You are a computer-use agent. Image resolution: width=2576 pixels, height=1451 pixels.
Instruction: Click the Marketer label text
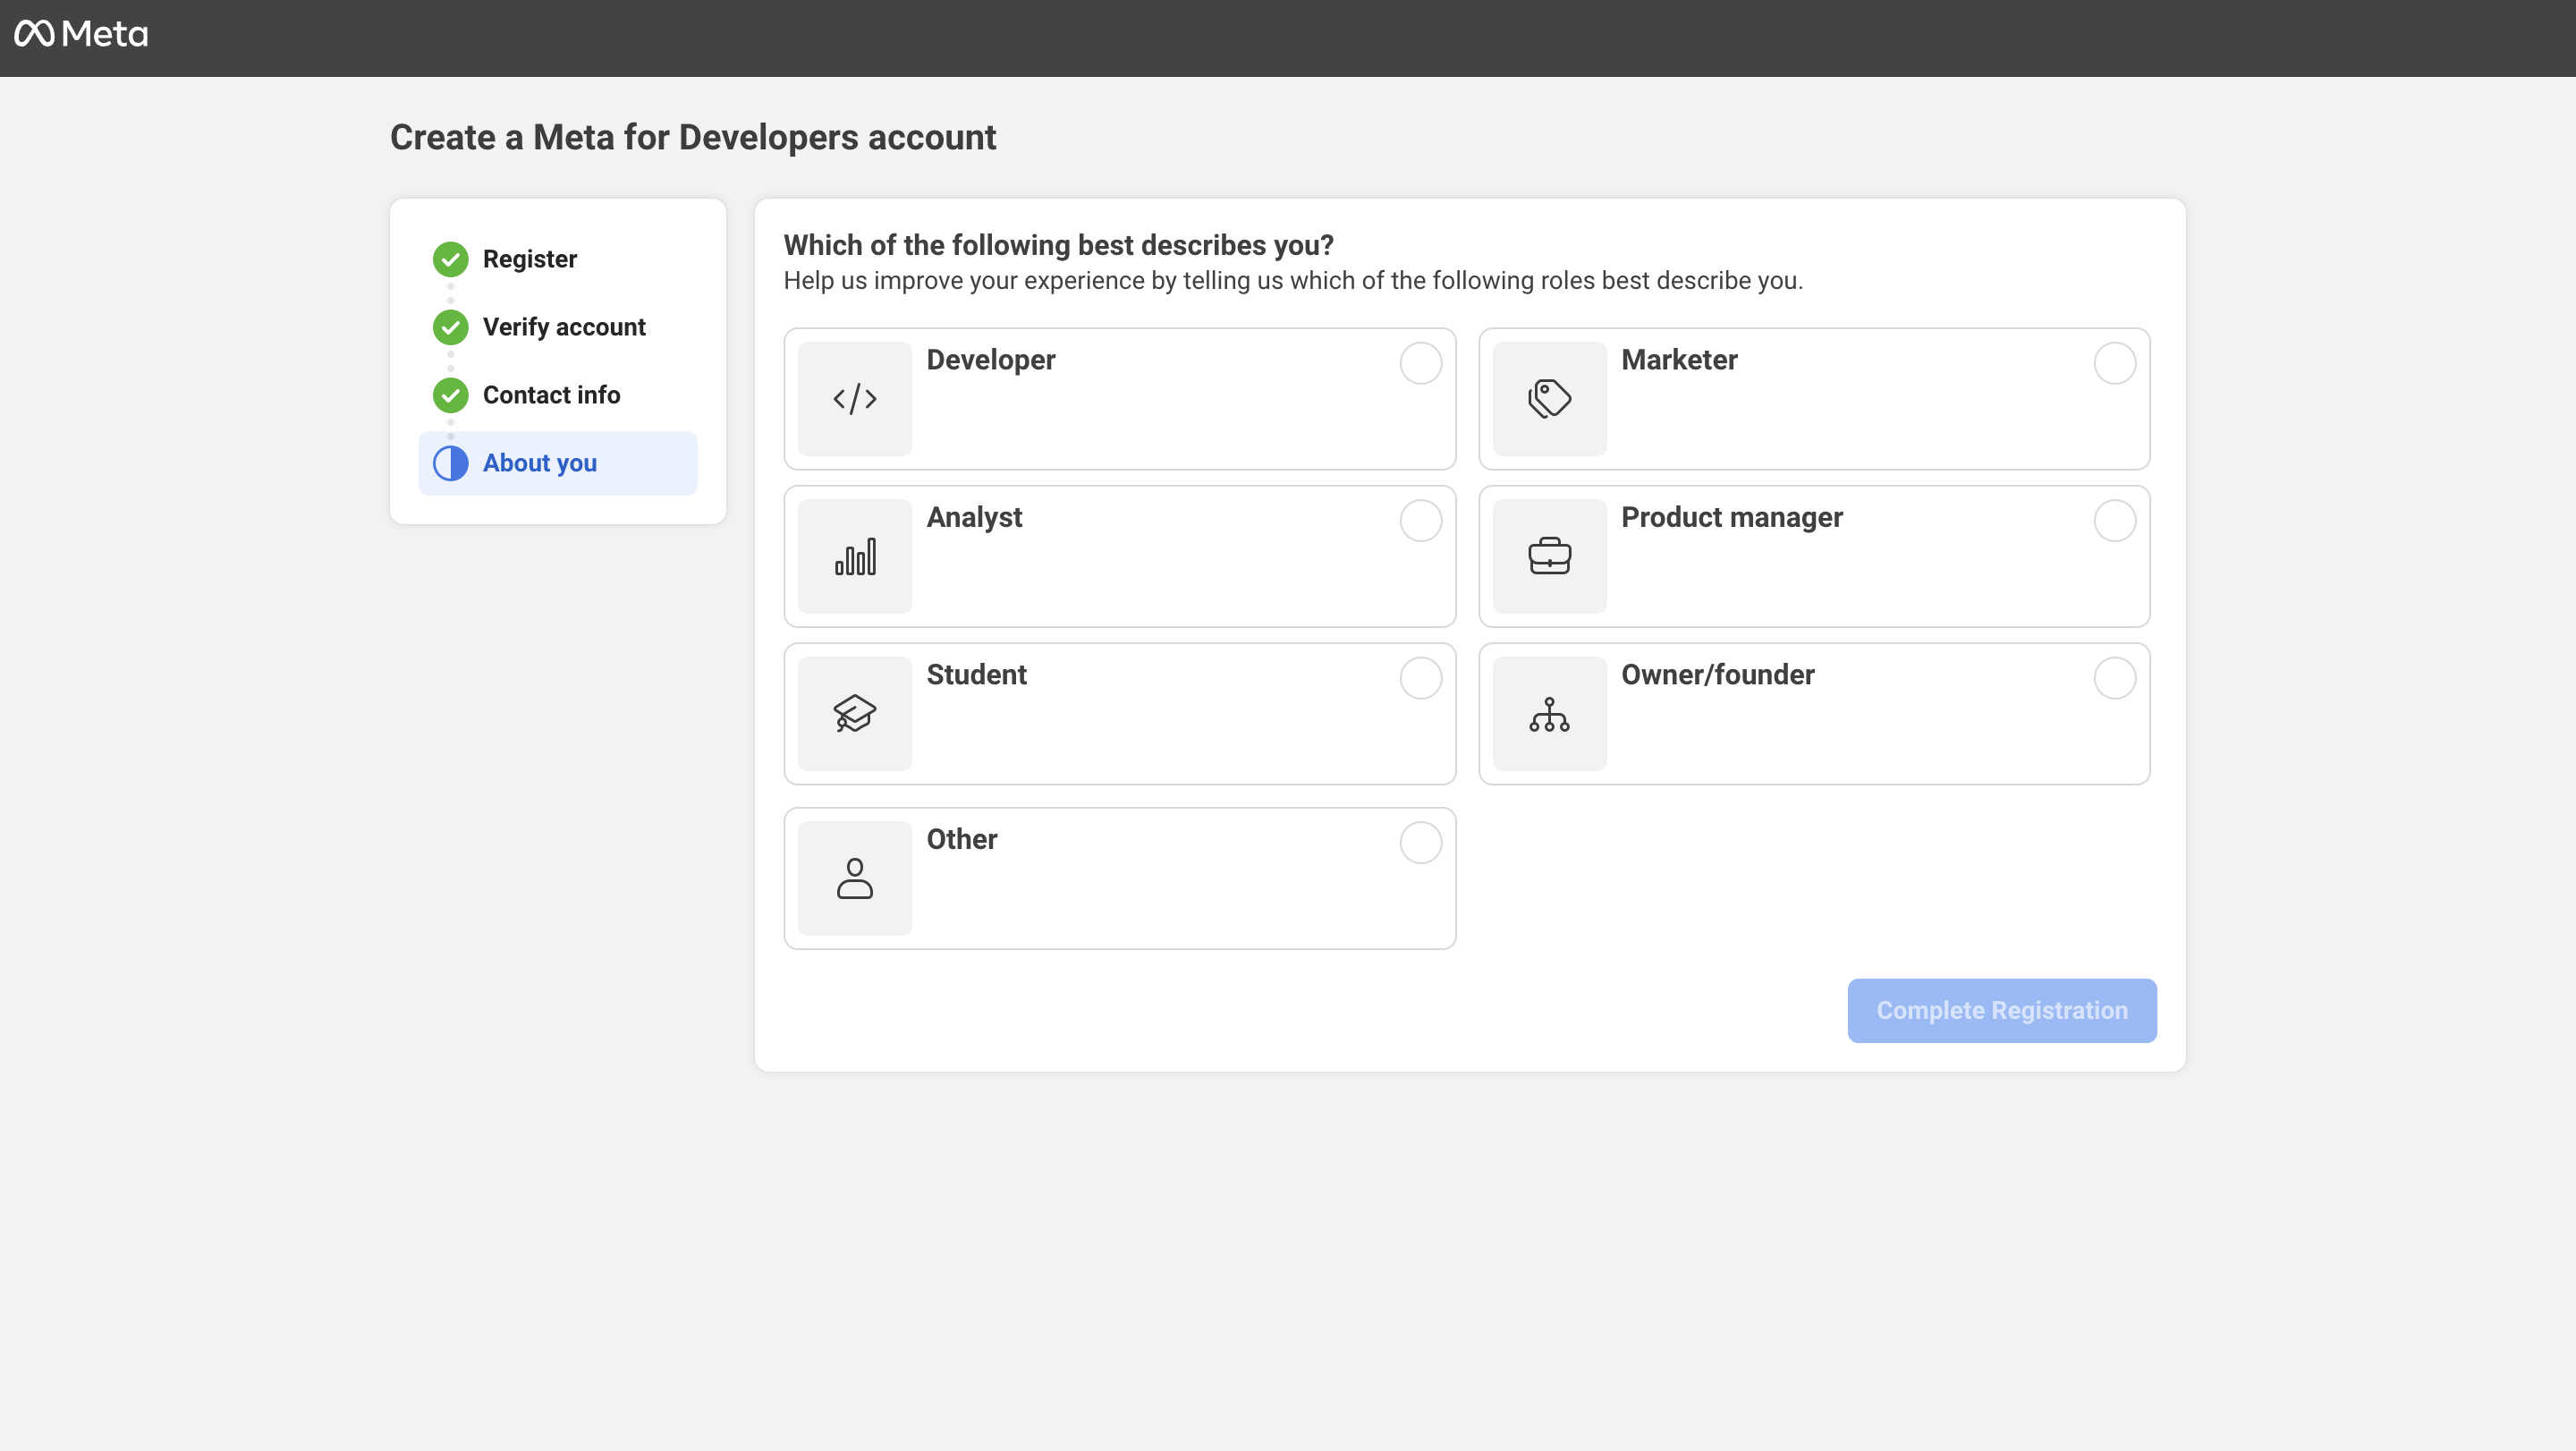click(x=1679, y=360)
